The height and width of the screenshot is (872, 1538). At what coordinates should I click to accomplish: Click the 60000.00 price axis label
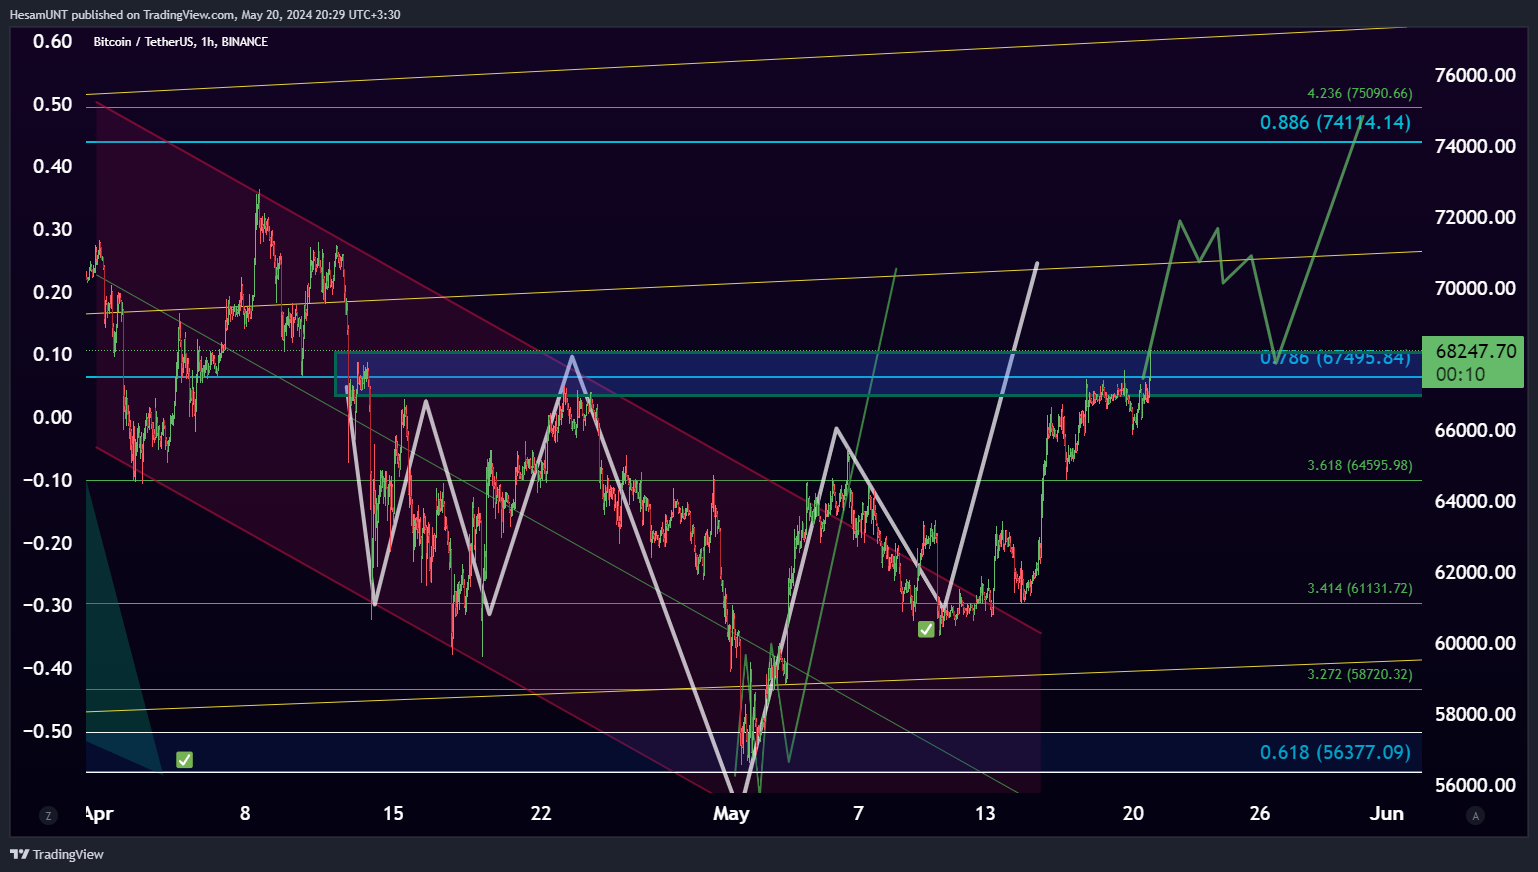tap(1475, 643)
